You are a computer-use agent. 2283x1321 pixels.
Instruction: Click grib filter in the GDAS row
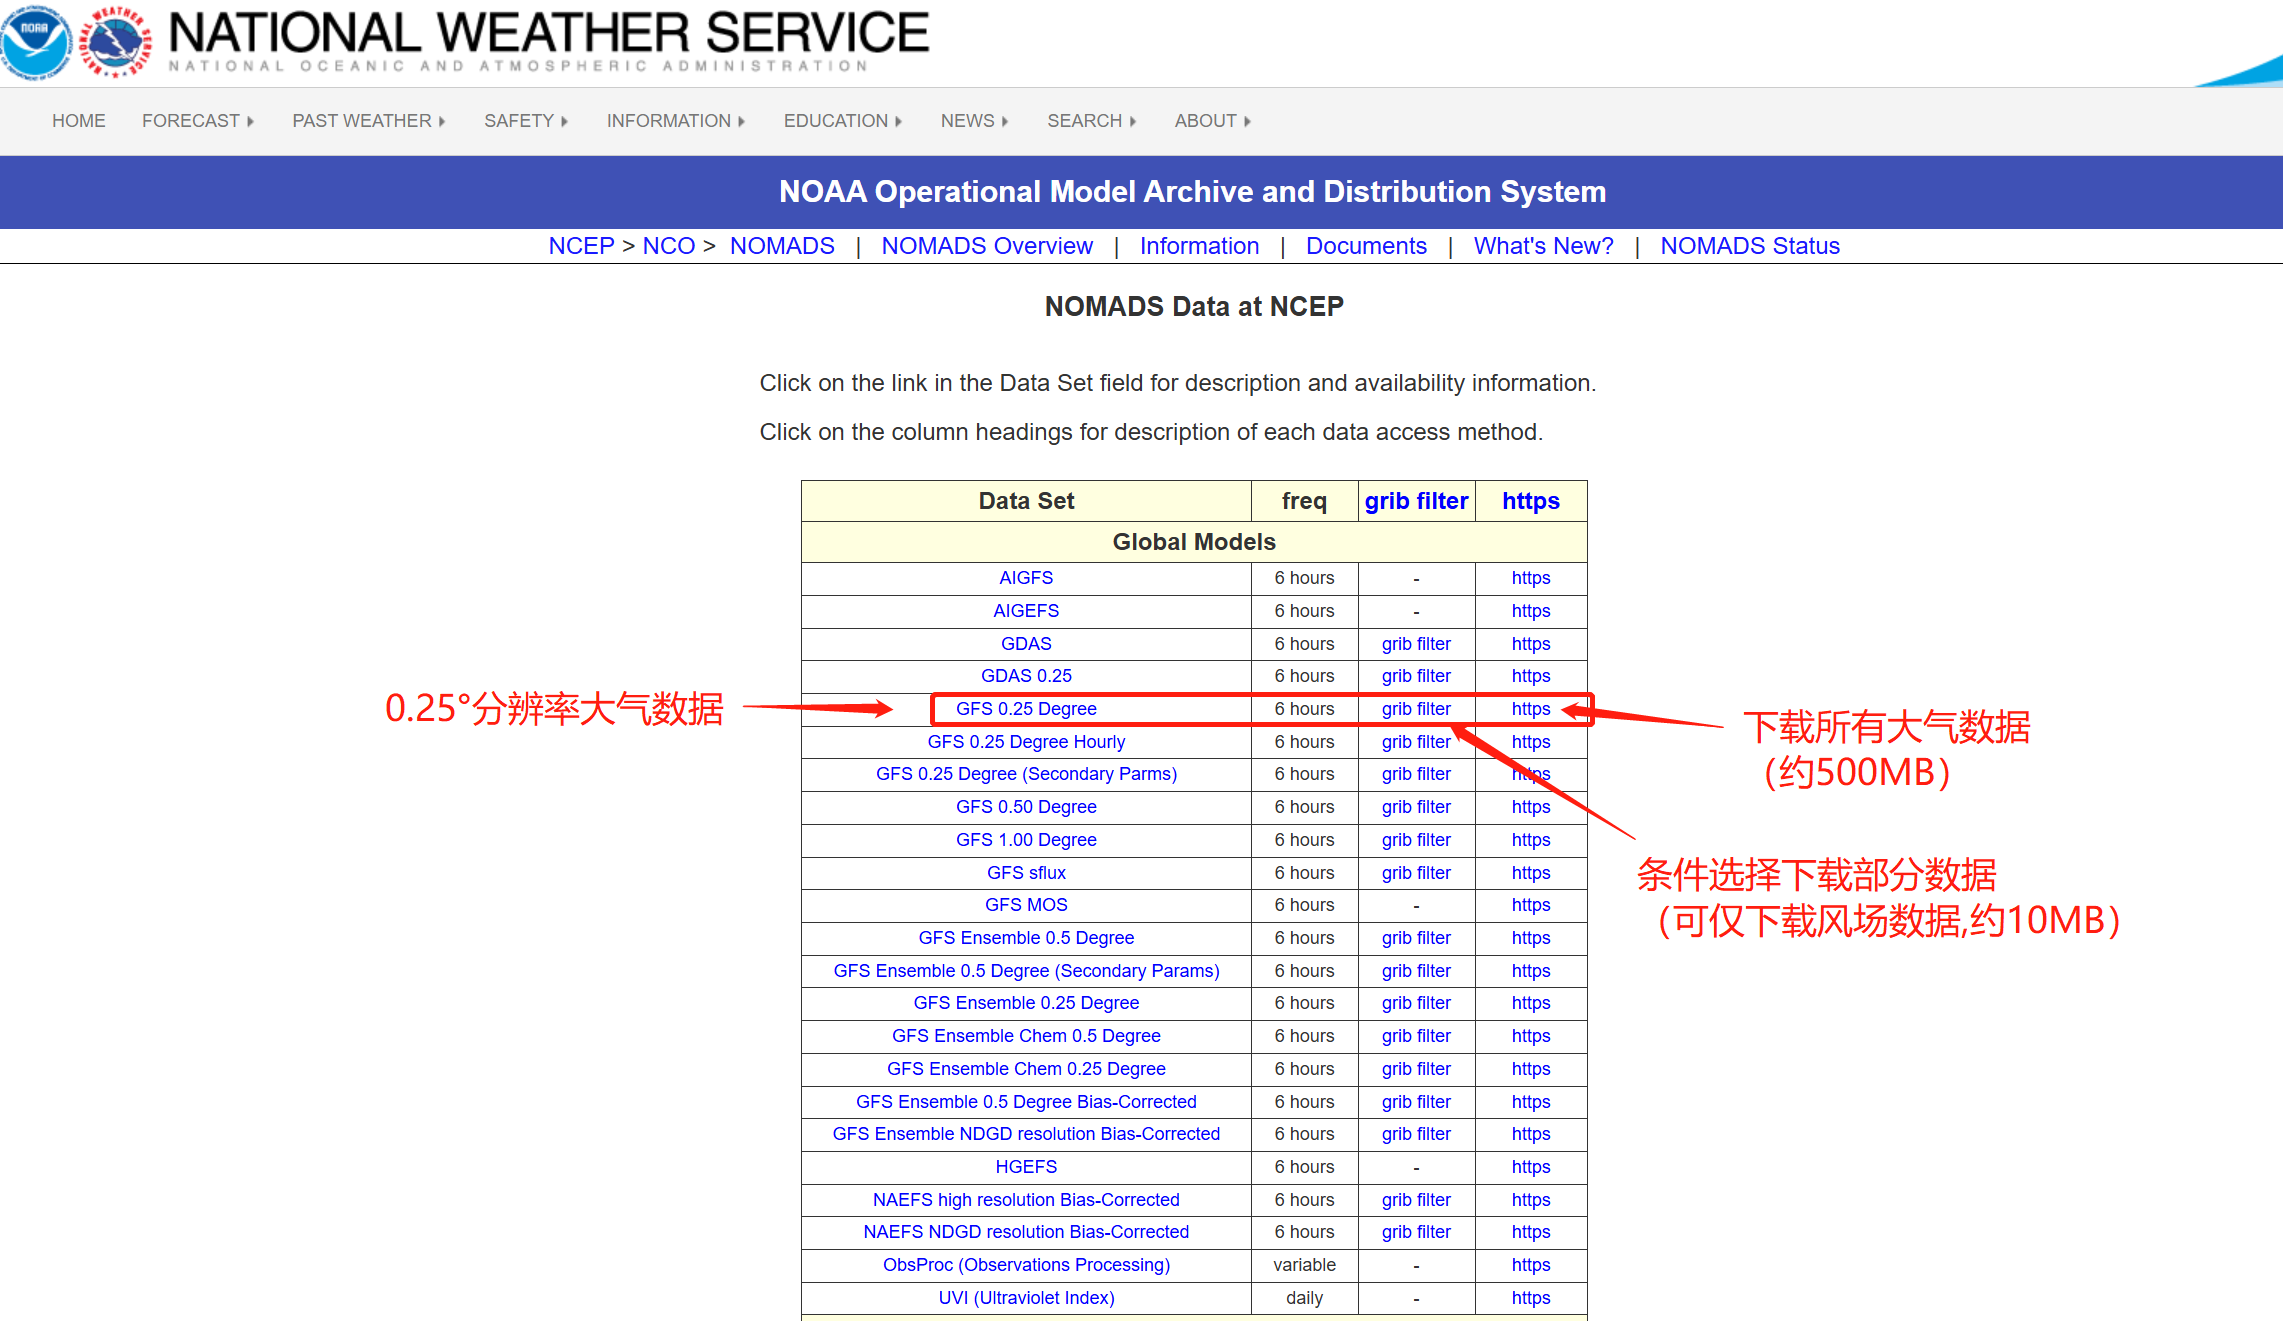click(1416, 644)
